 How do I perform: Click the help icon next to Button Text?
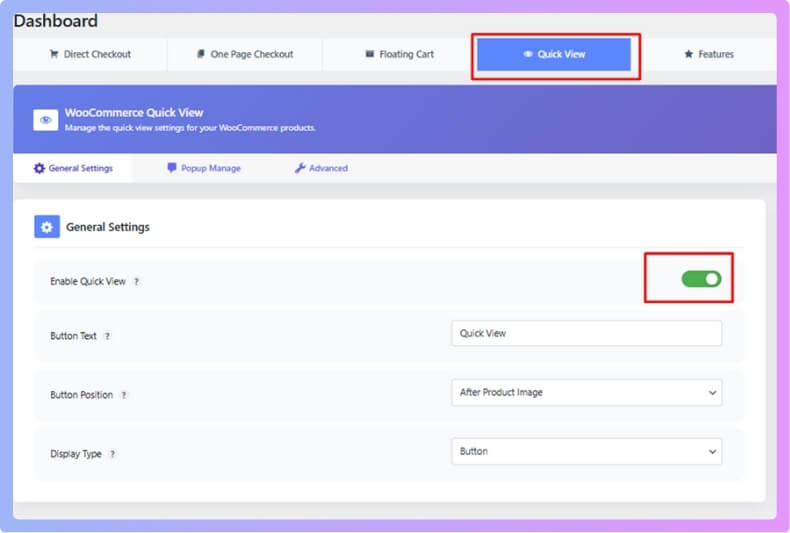108,336
